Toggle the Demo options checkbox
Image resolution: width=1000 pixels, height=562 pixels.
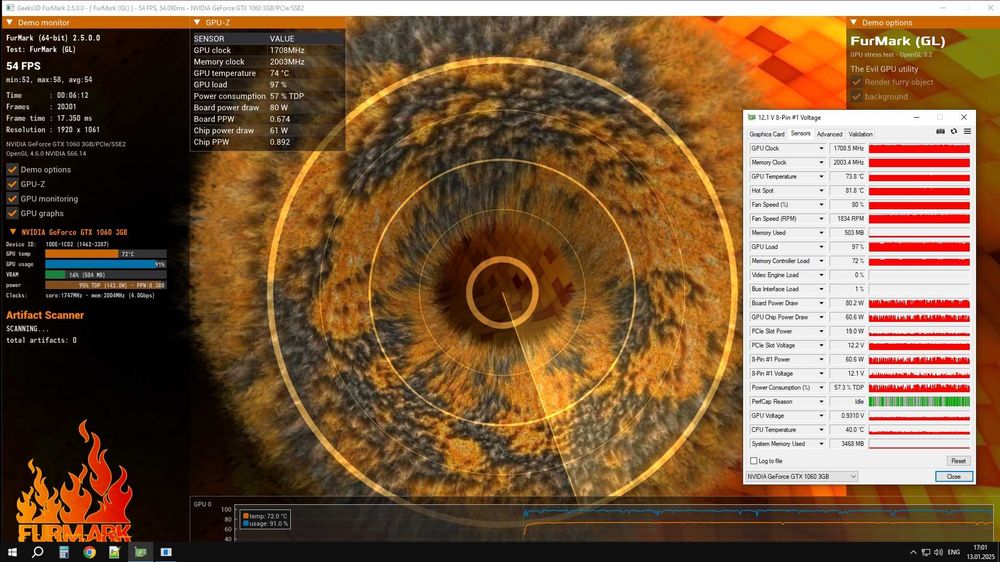pyautogui.click(x=12, y=170)
